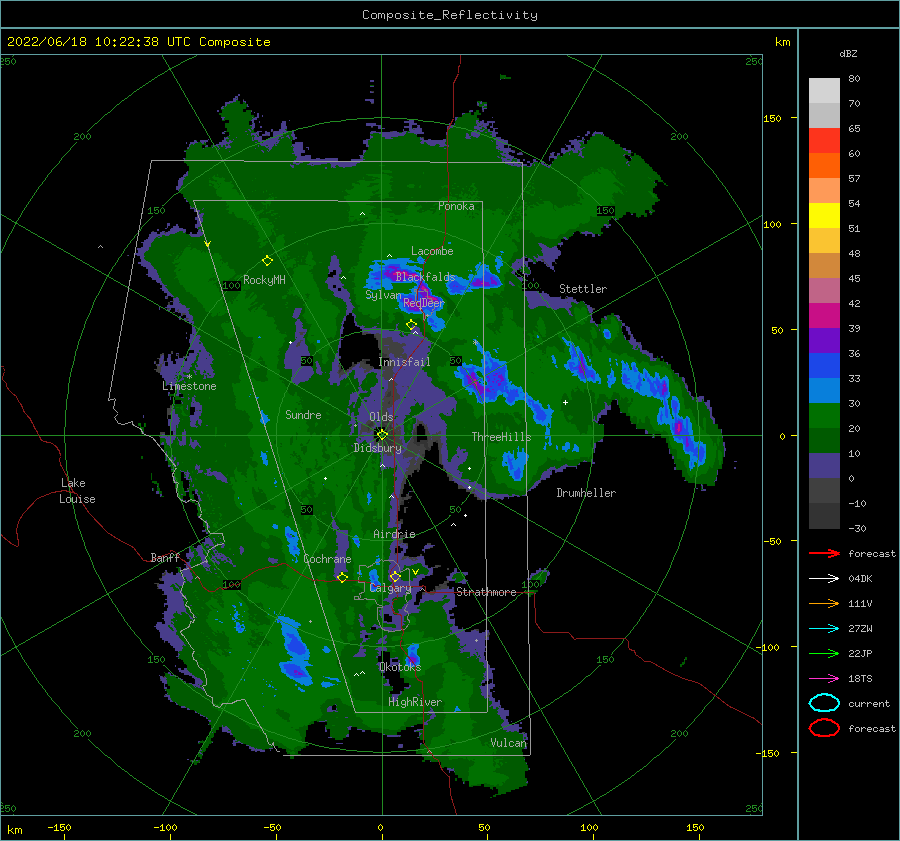
Task: Pick the slate purple 0–10 dBZ swatch
Action: point(824,466)
